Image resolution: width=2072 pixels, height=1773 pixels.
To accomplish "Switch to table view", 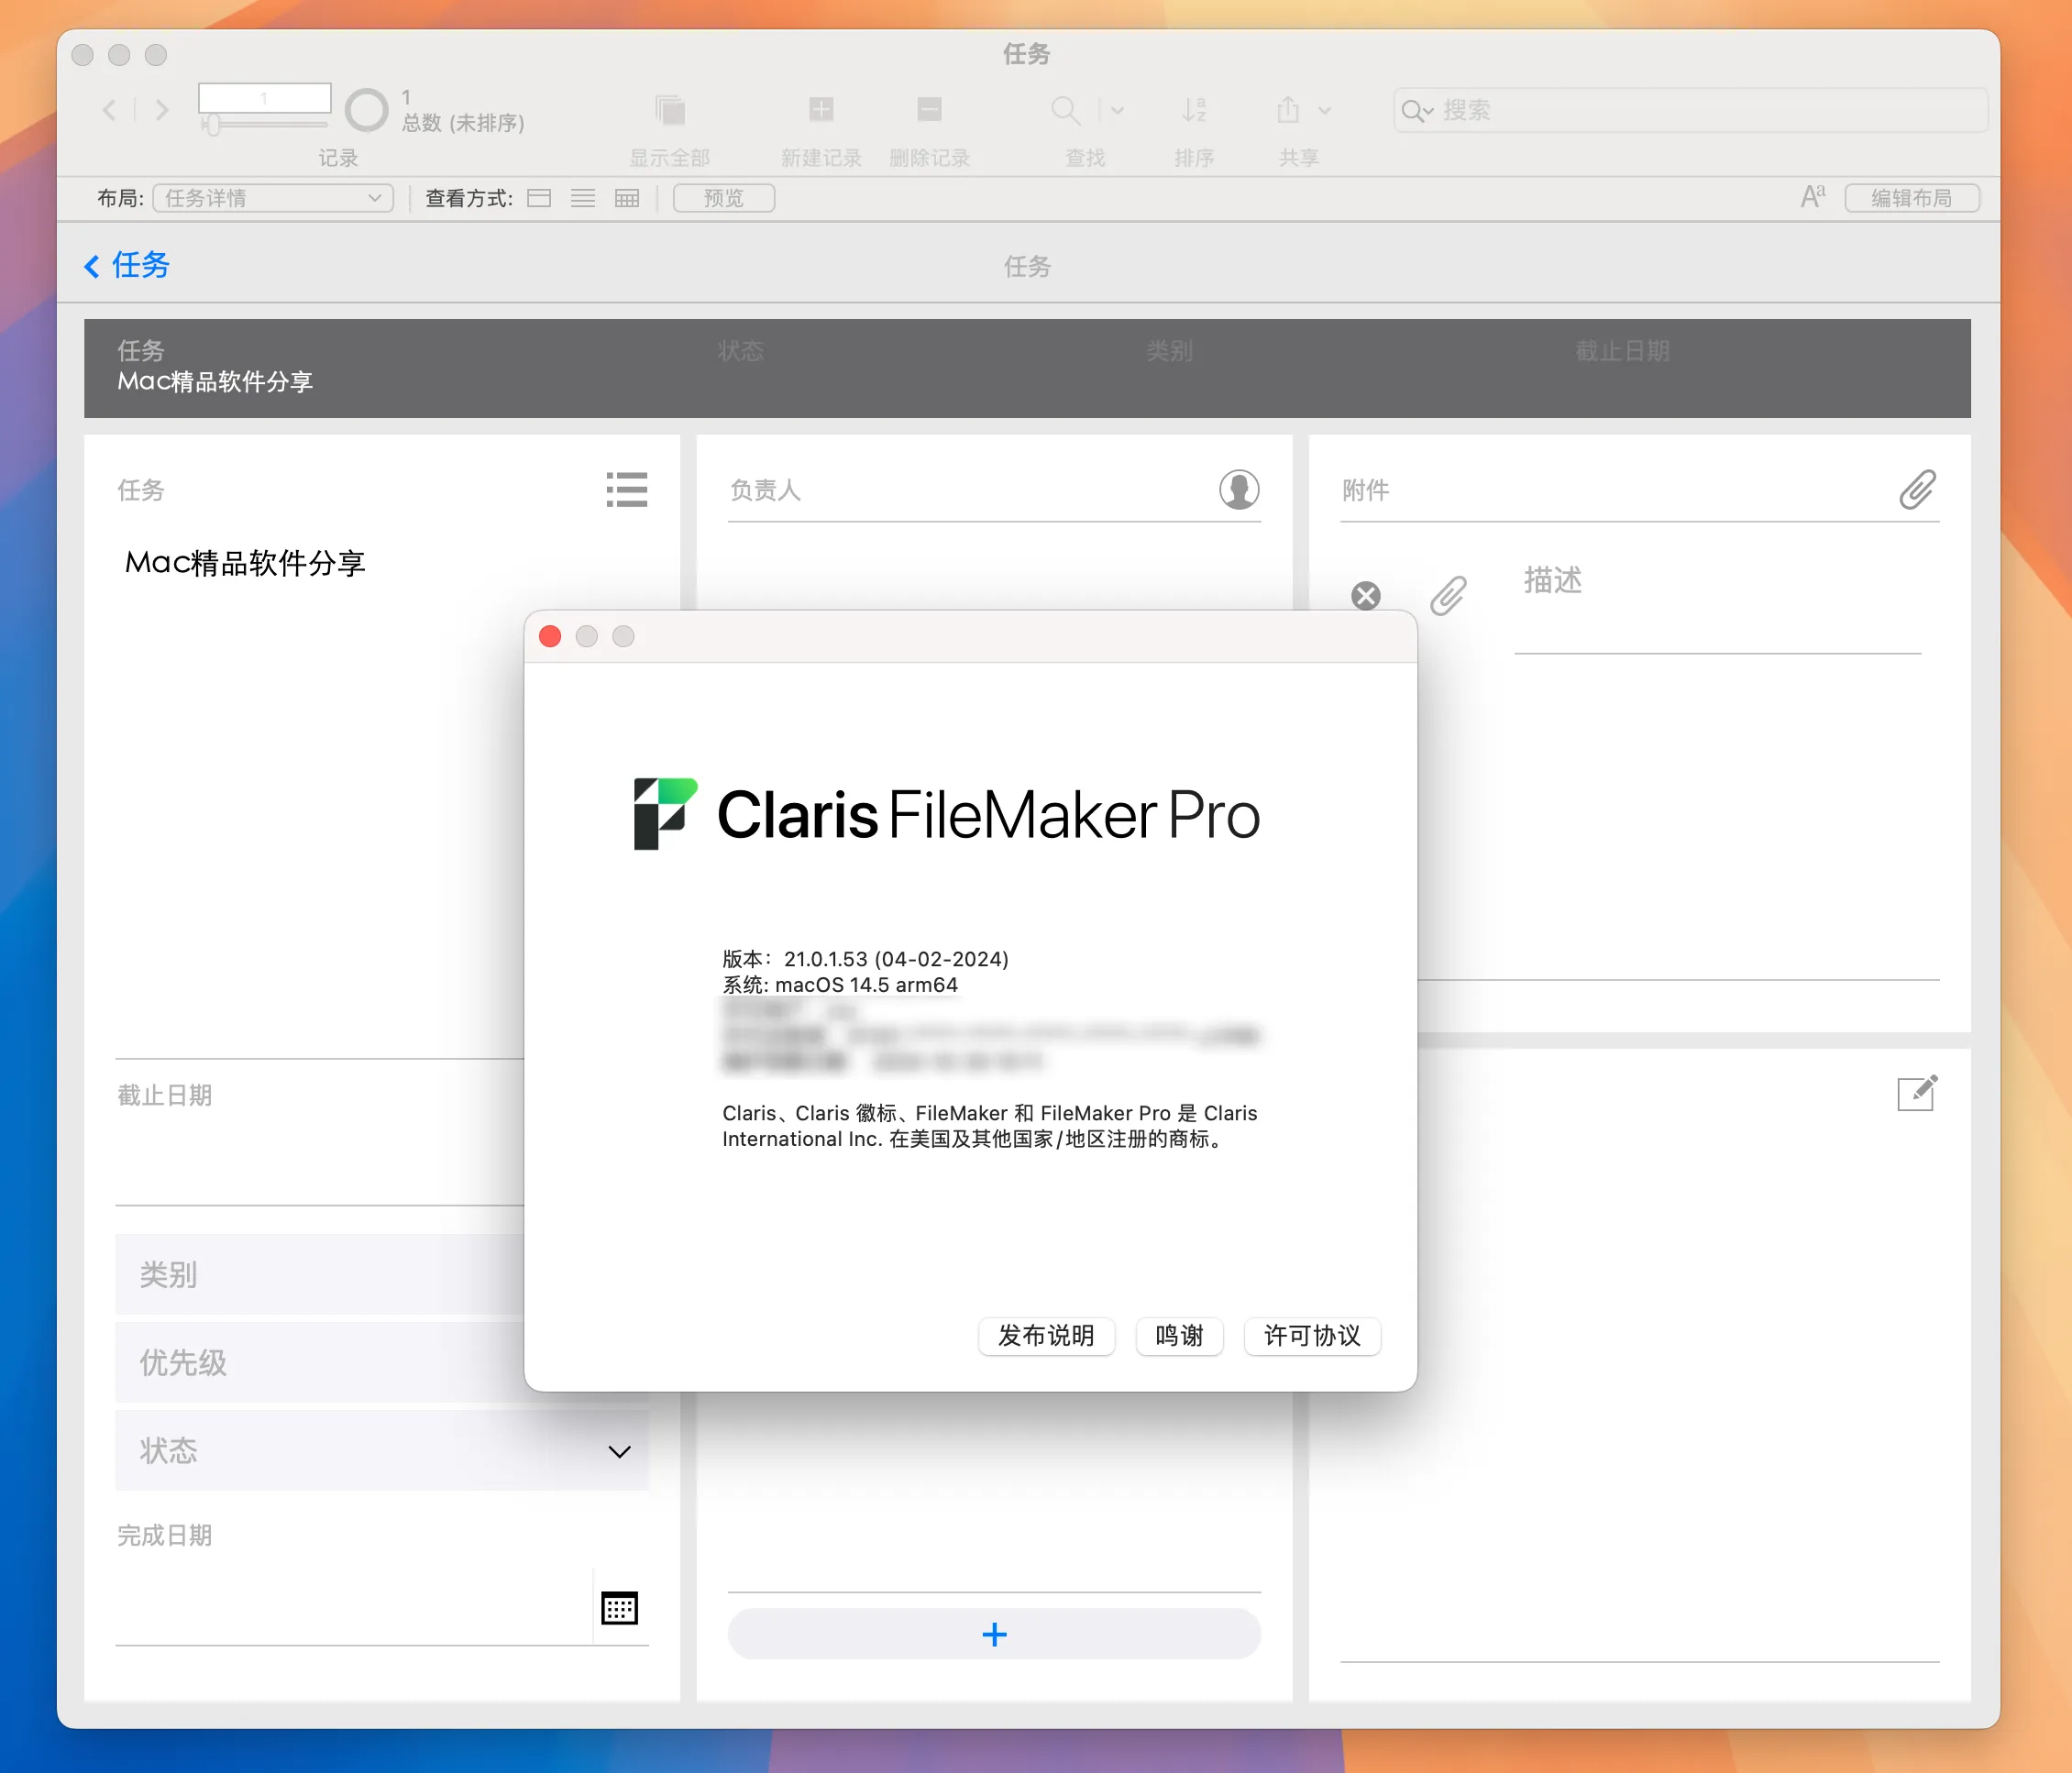I will 627,198.
